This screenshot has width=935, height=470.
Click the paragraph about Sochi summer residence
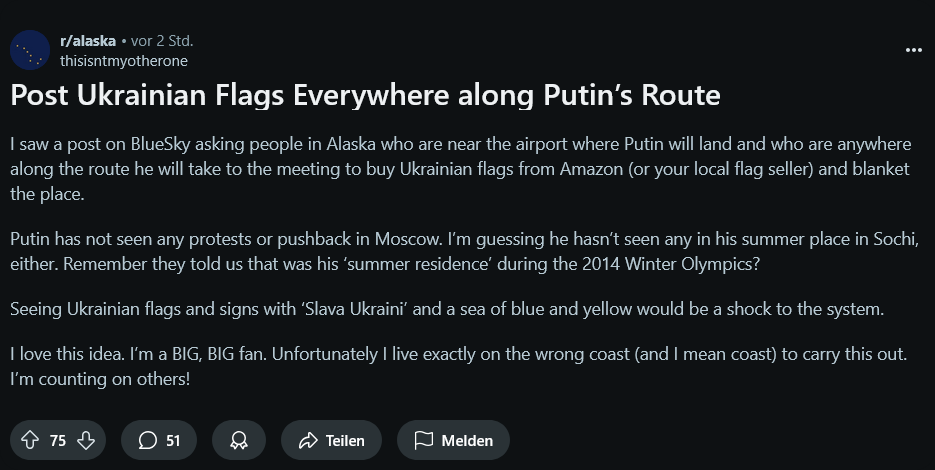click(x=464, y=251)
